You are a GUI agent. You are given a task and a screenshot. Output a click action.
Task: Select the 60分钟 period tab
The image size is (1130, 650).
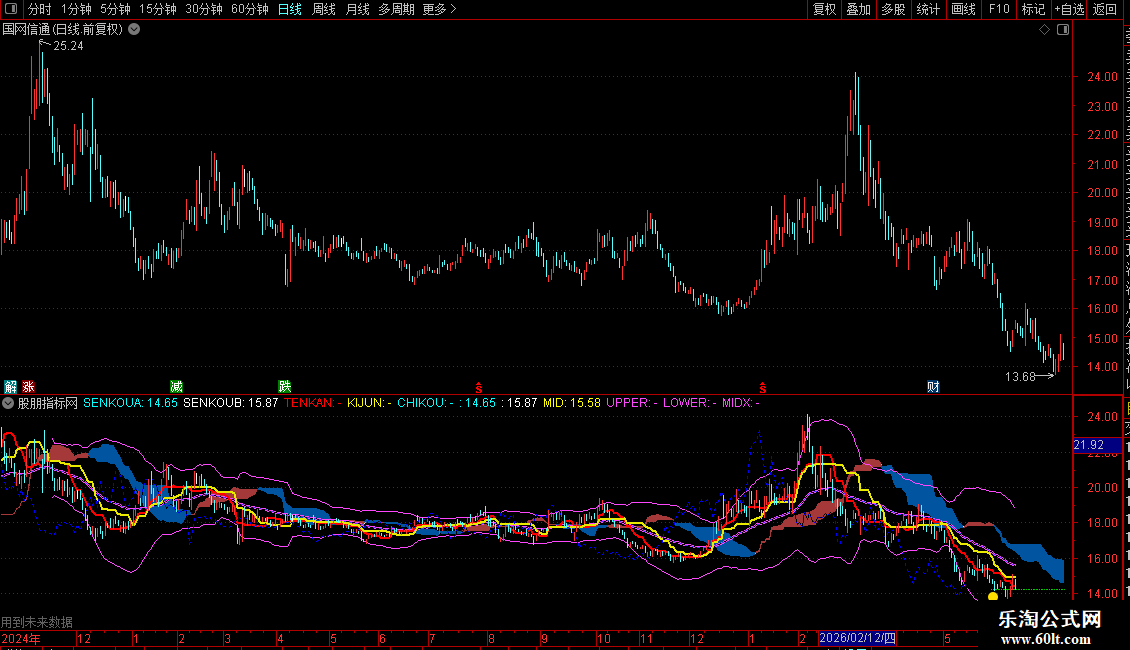pos(249,9)
